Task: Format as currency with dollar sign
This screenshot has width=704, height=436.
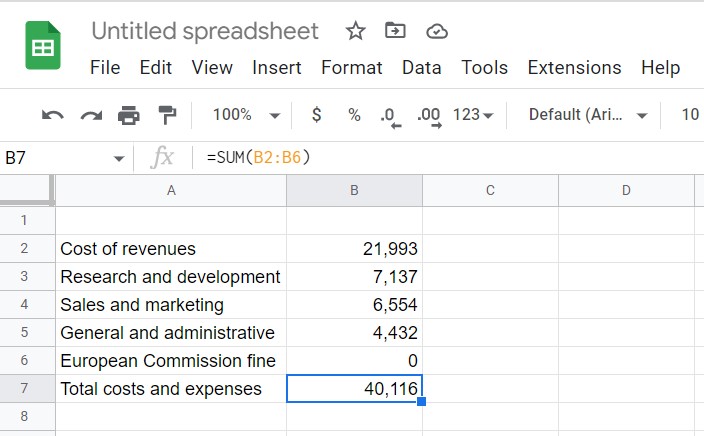Action: coord(317,115)
